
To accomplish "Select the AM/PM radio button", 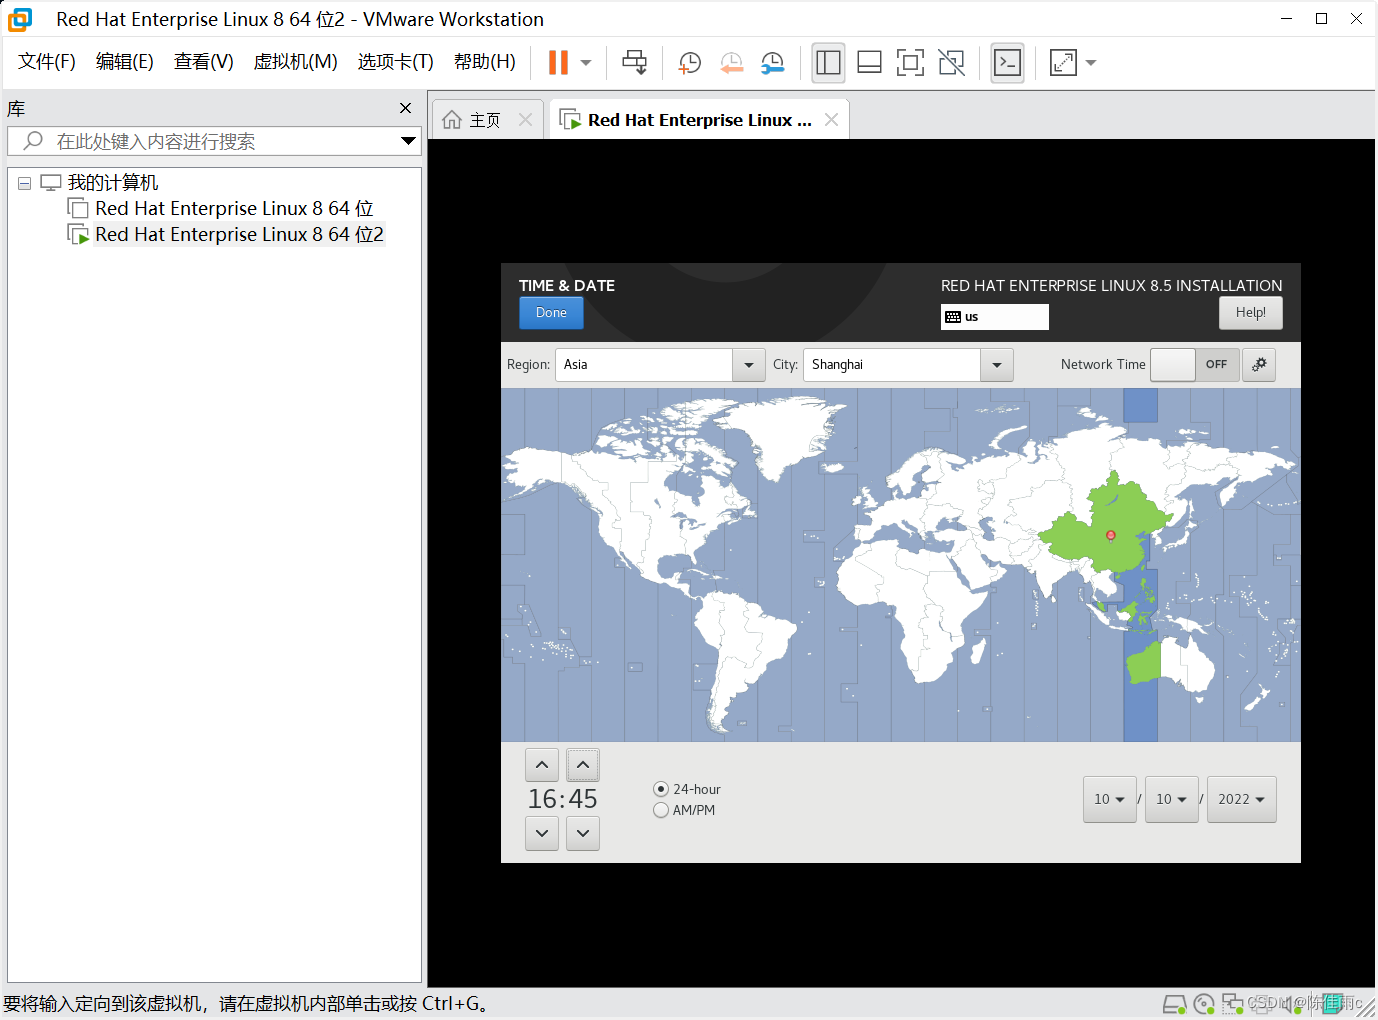I will (661, 810).
